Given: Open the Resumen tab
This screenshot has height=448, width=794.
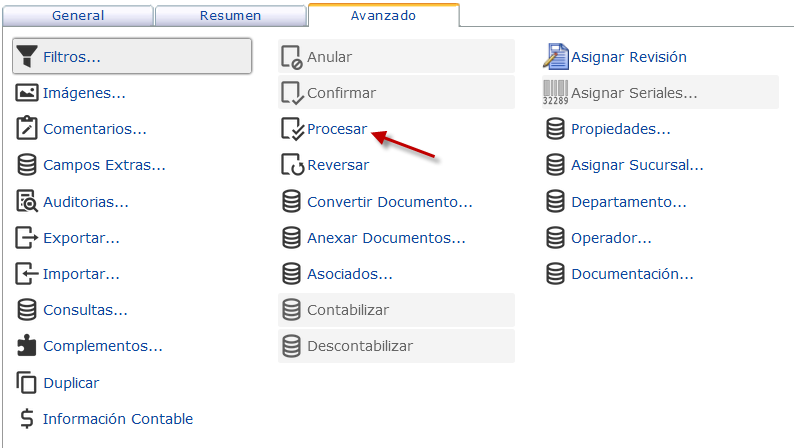Looking at the screenshot, I should tap(231, 16).
